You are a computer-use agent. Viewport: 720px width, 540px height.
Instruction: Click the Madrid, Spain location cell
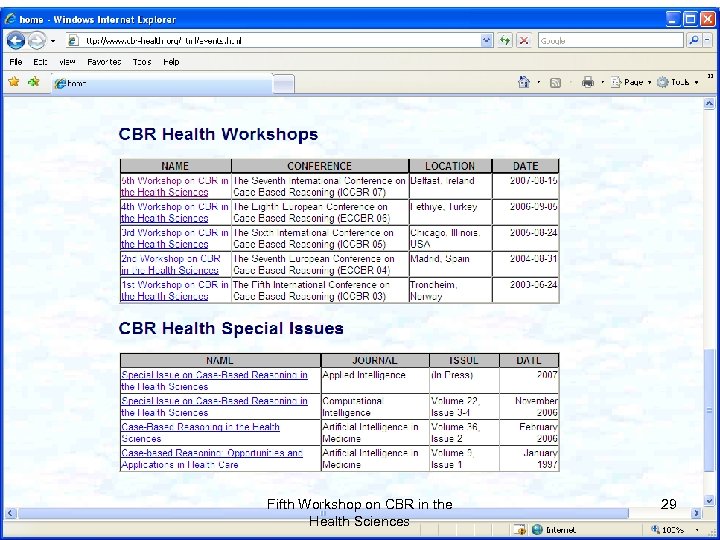tap(450, 264)
